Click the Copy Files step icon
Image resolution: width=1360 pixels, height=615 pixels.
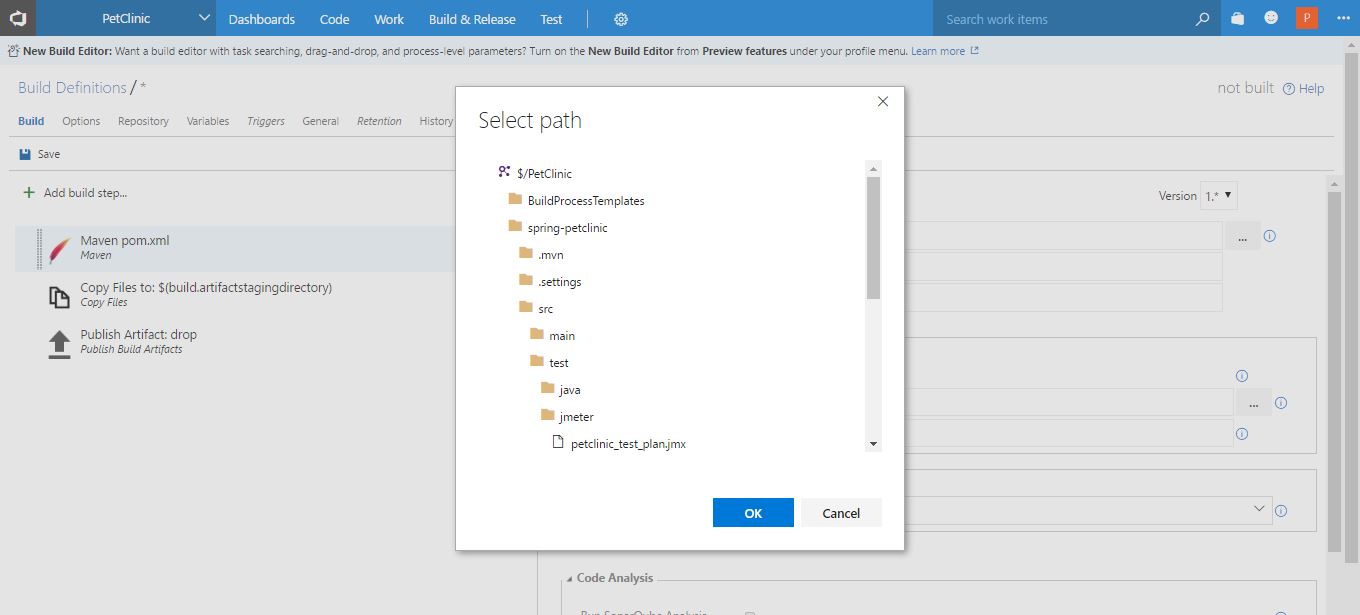coord(60,296)
